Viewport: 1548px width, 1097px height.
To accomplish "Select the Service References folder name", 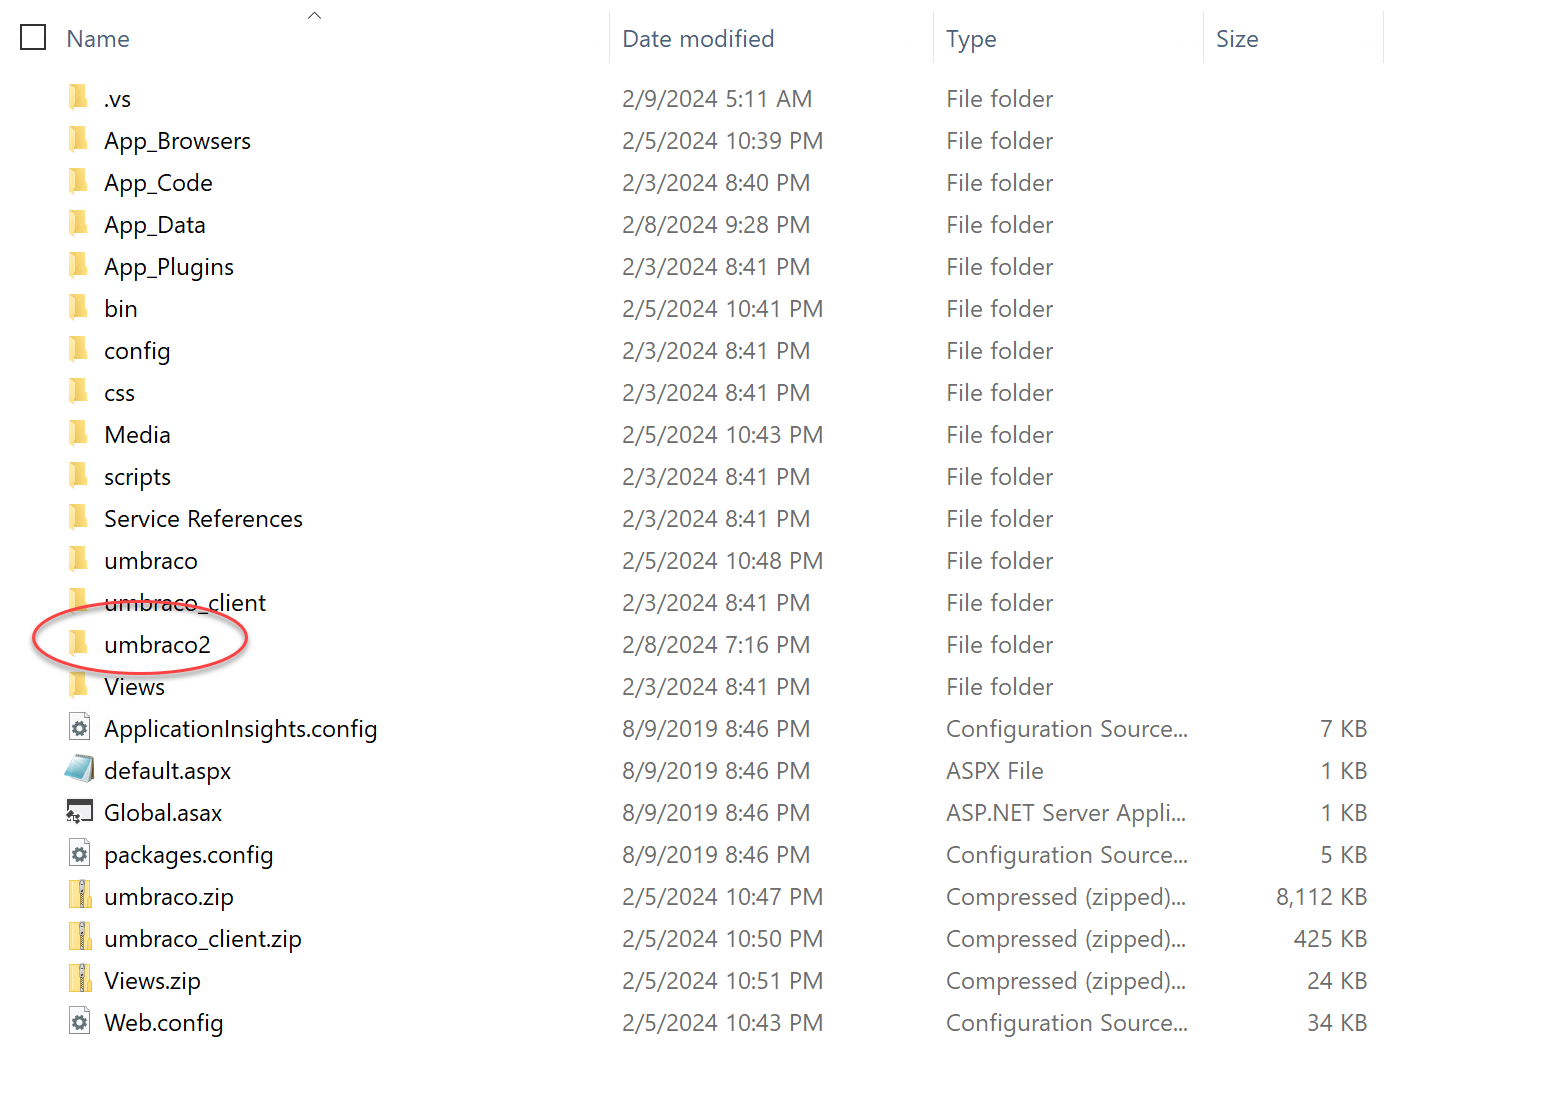I will [203, 519].
